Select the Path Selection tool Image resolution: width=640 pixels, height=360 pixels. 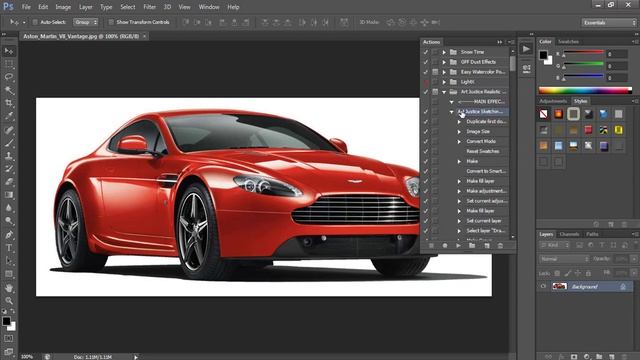(9, 261)
